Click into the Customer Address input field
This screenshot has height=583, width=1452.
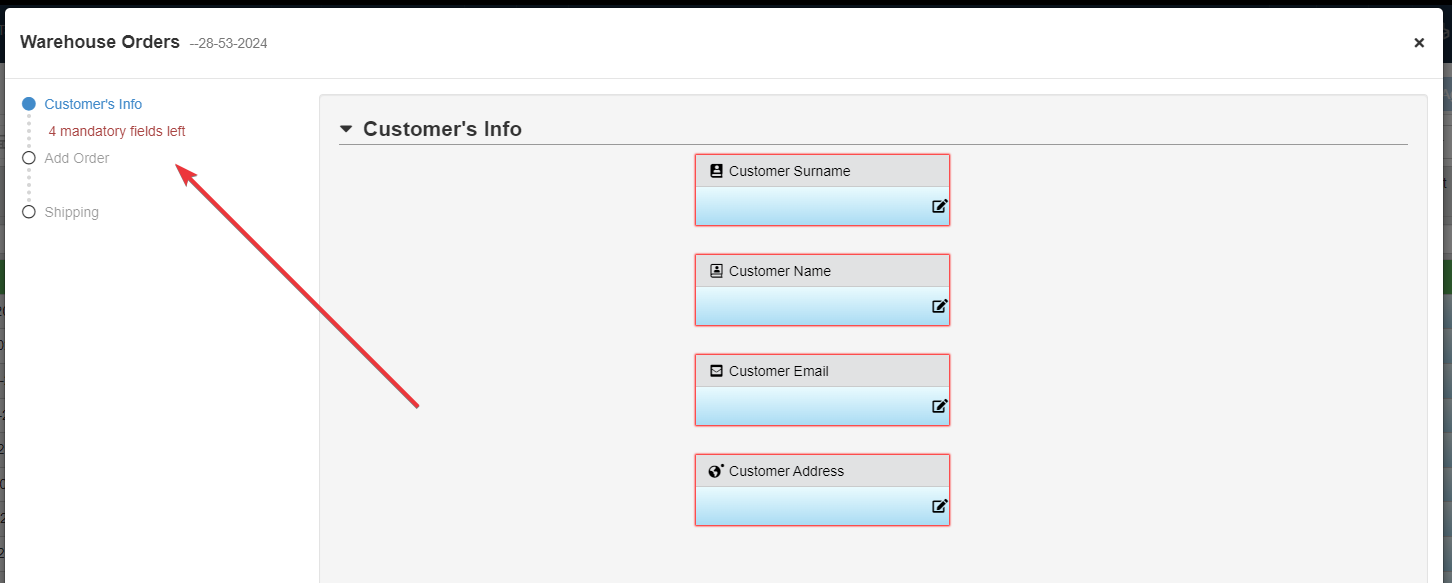(x=812, y=506)
